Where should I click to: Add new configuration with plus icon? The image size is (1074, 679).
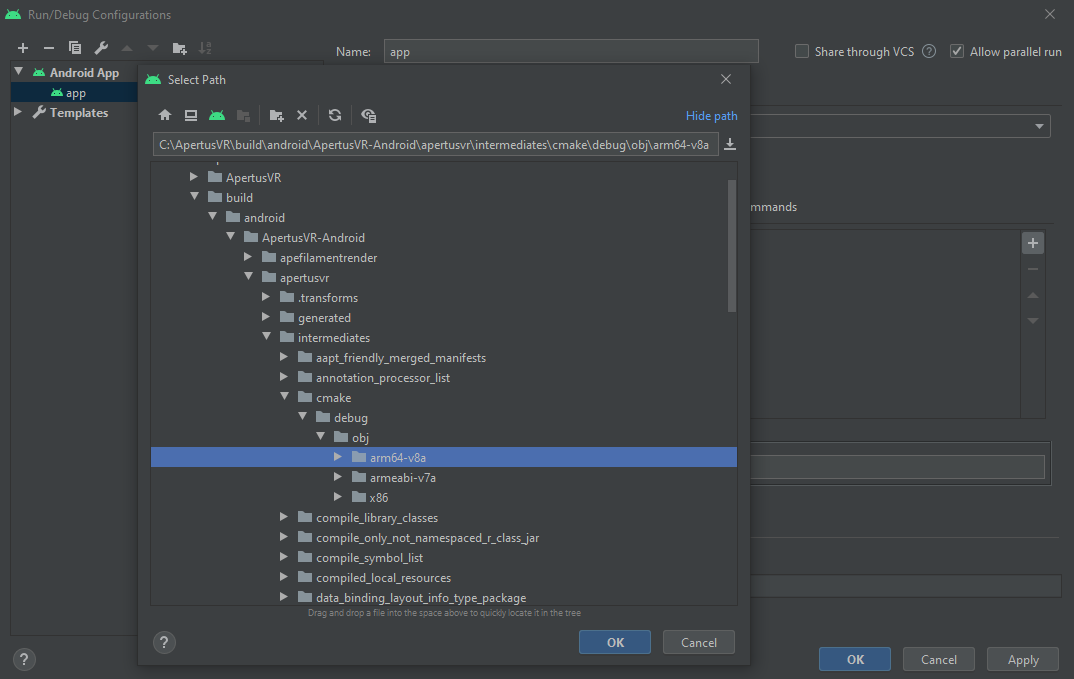23,48
